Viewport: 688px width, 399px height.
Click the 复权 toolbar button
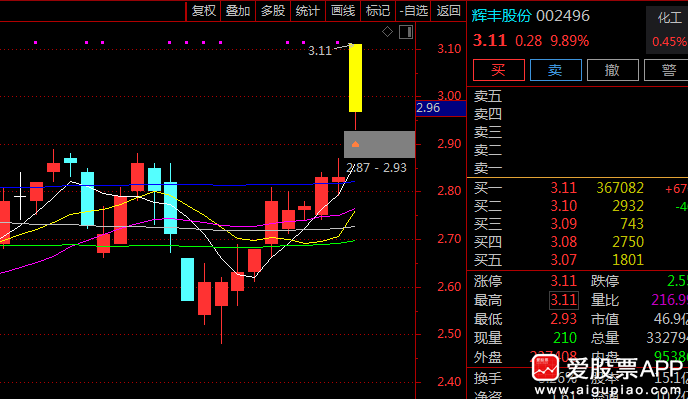pos(204,11)
